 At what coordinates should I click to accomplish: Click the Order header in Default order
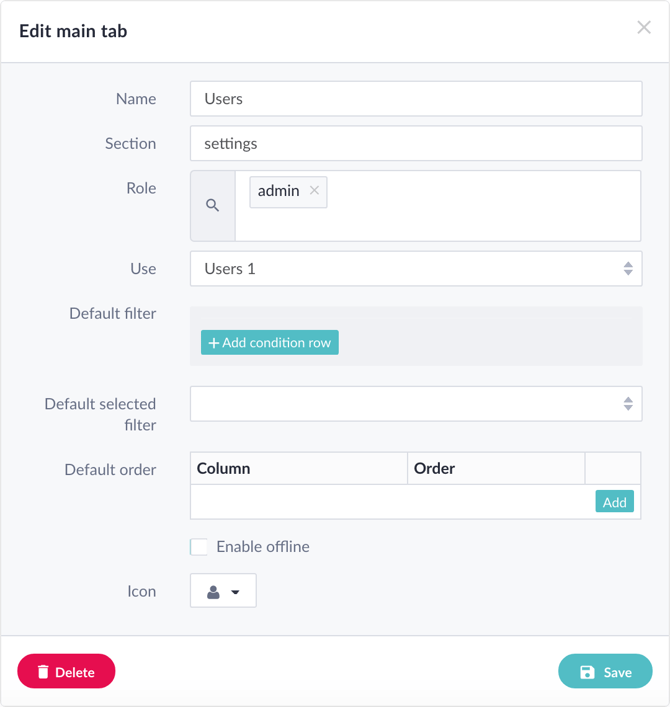tap(434, 468)
